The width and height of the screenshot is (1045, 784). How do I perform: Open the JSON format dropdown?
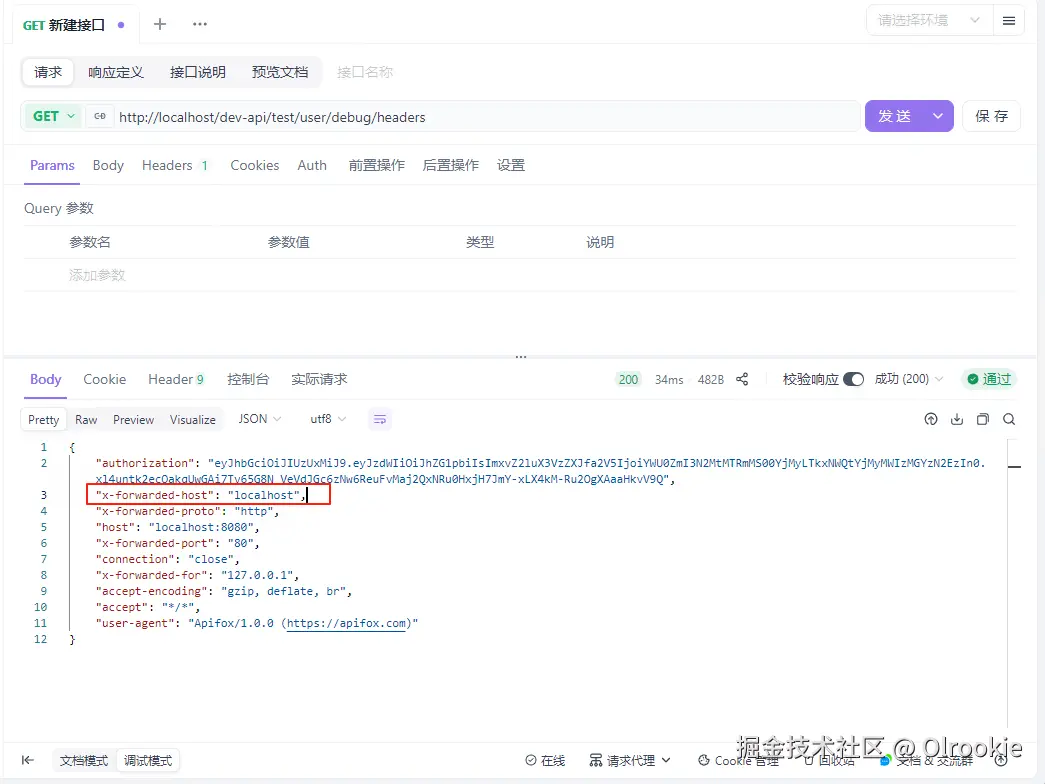(260, 419)
